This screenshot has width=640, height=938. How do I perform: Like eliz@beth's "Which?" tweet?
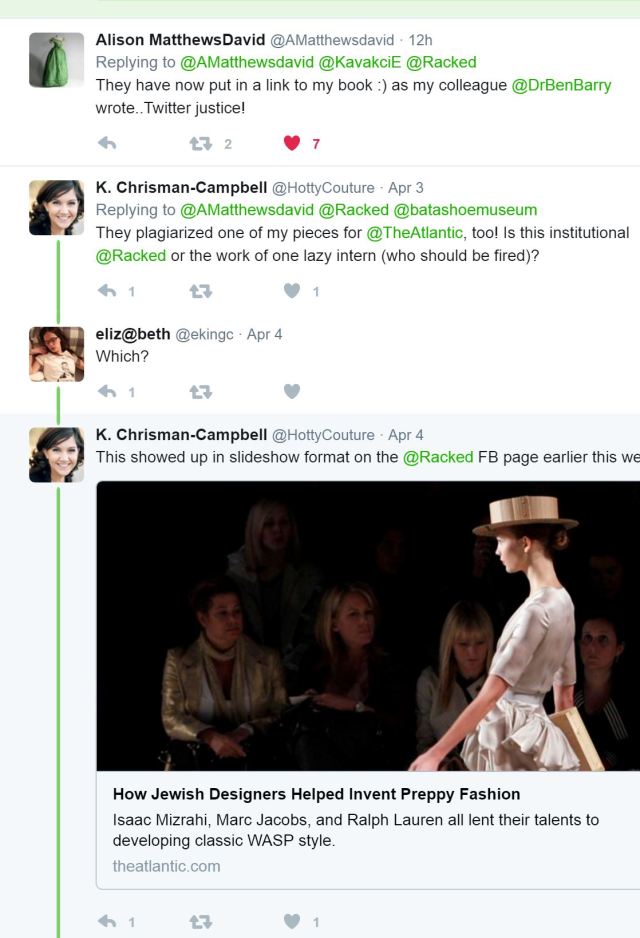coord(292,391)
